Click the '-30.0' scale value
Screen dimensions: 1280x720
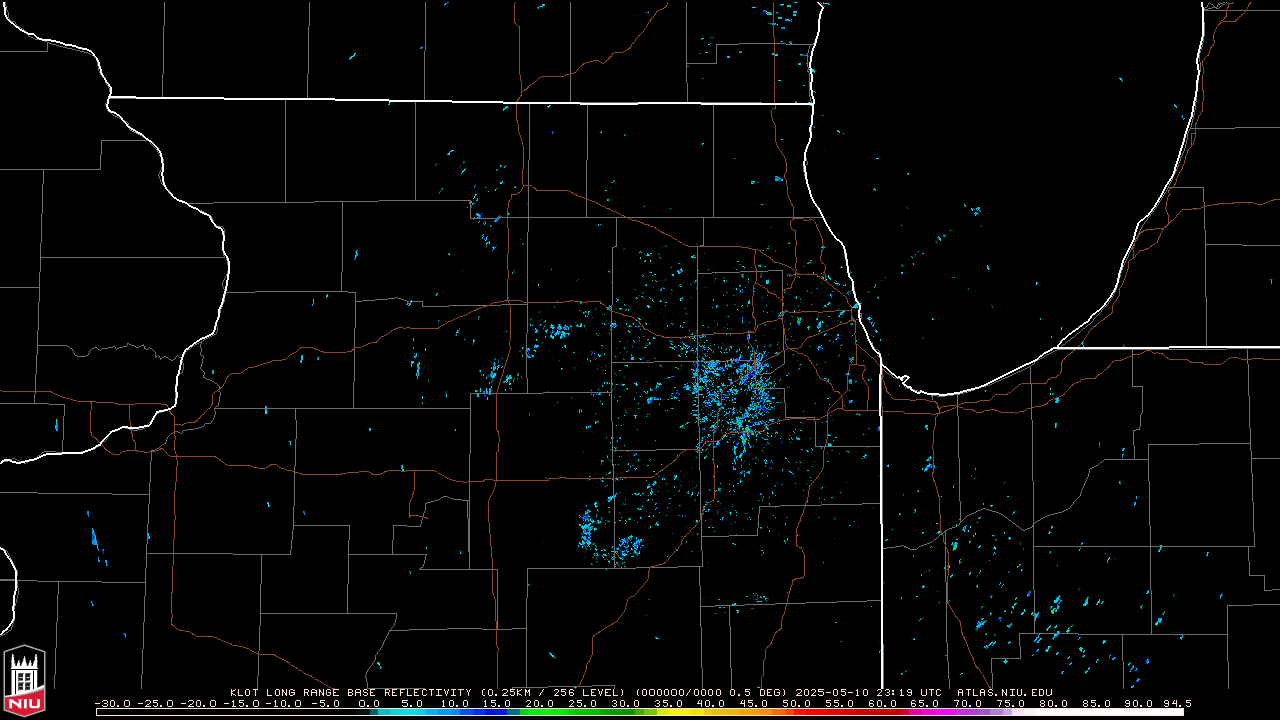coord(113,703)
